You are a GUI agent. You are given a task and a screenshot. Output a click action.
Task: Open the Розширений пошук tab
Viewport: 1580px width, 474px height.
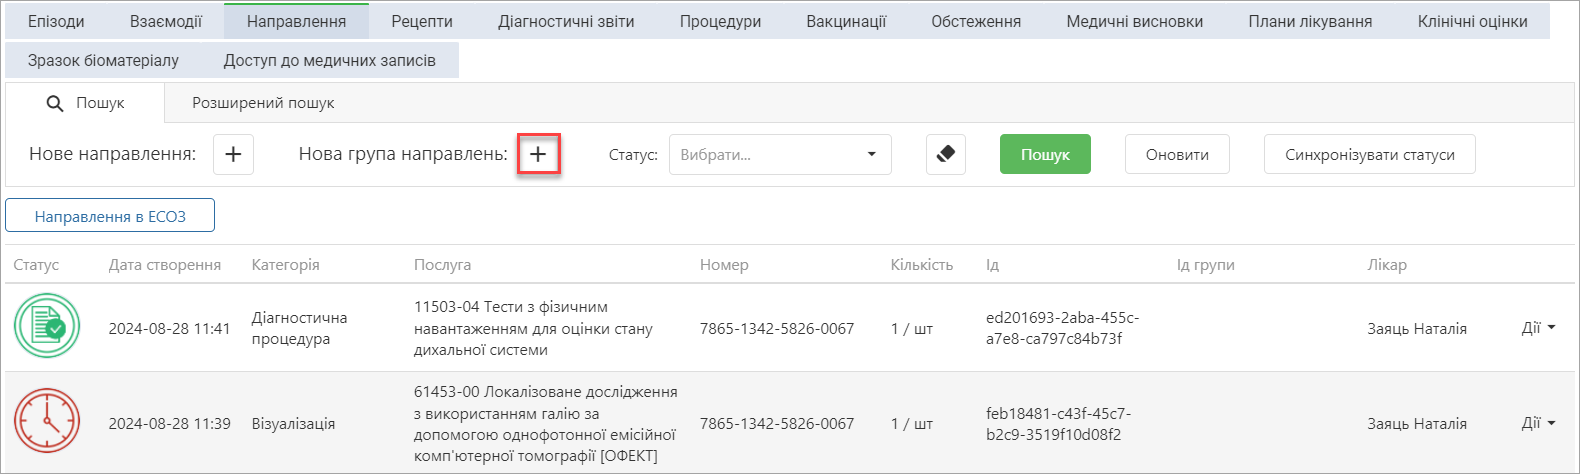tap(263, 103)
